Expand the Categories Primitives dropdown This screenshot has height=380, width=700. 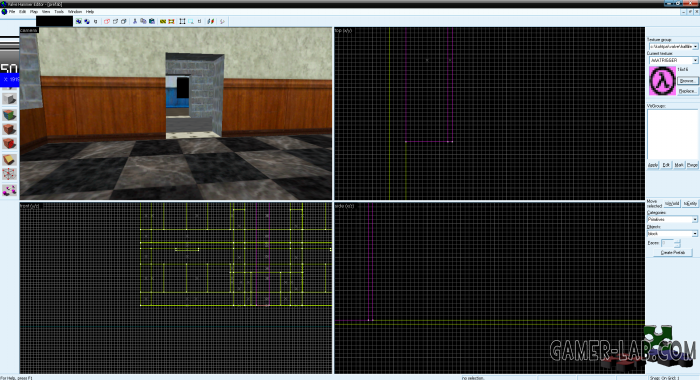672,219
